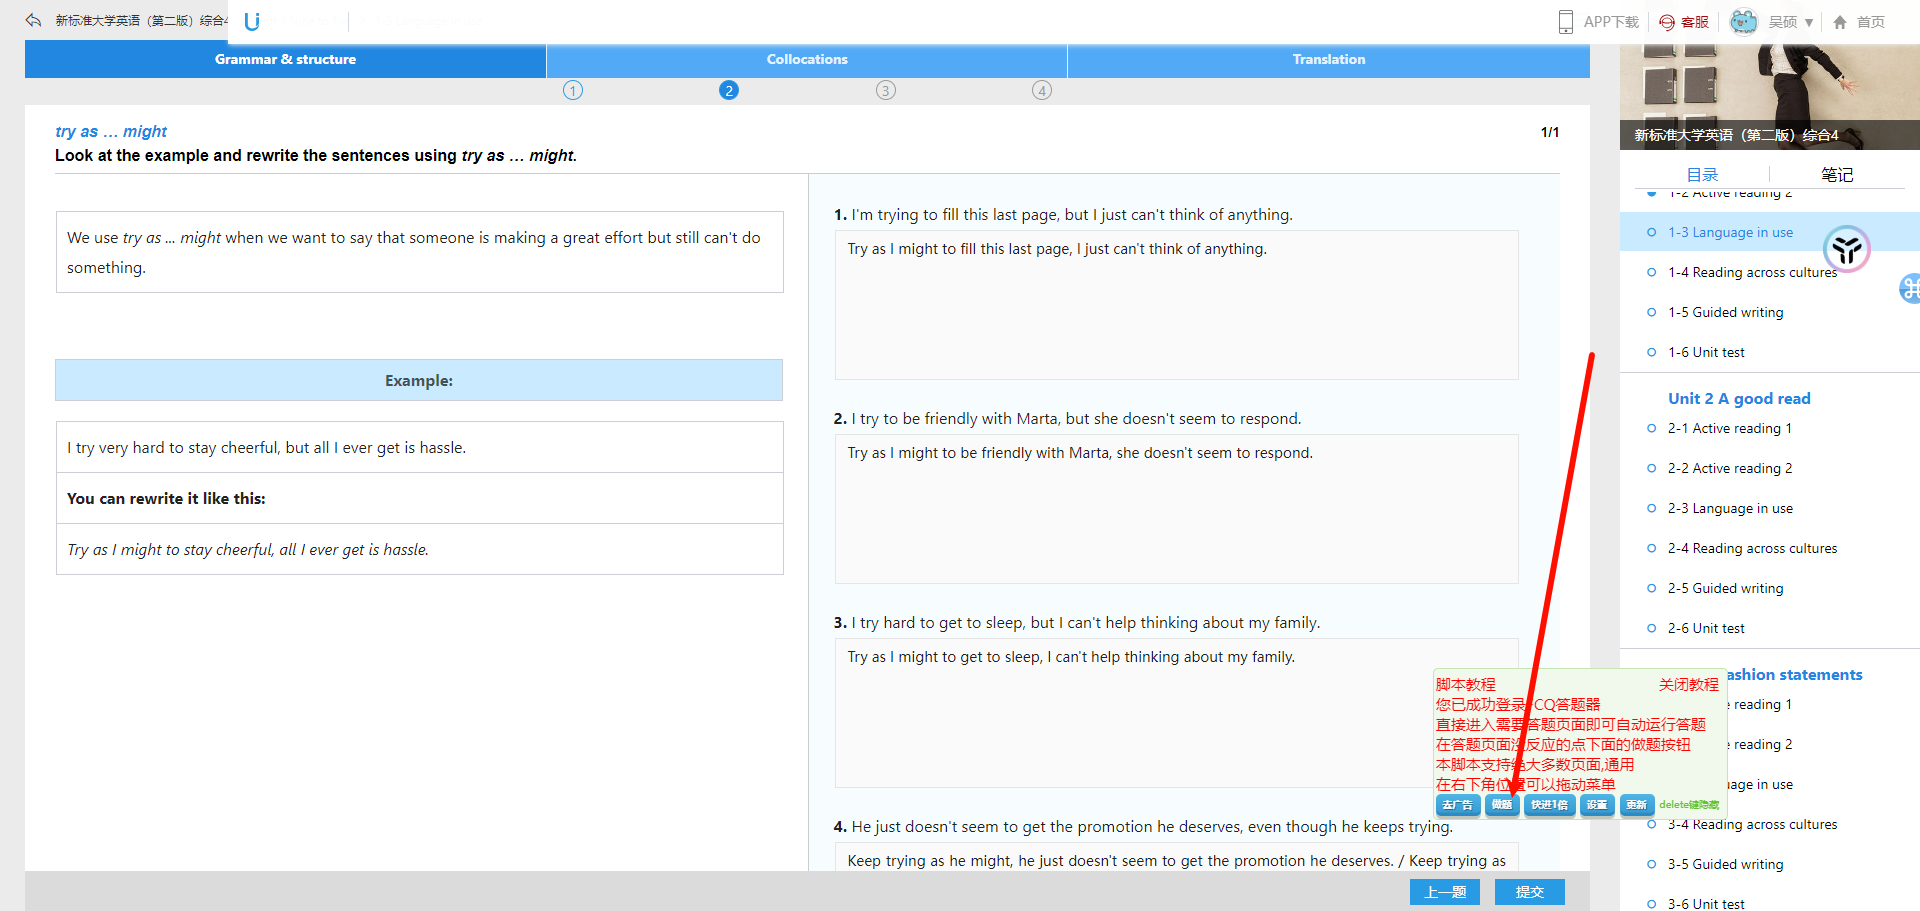The image size is (1920, 911).
Task: Jump to question step 1 circle
Action: (x=573, y=91)
